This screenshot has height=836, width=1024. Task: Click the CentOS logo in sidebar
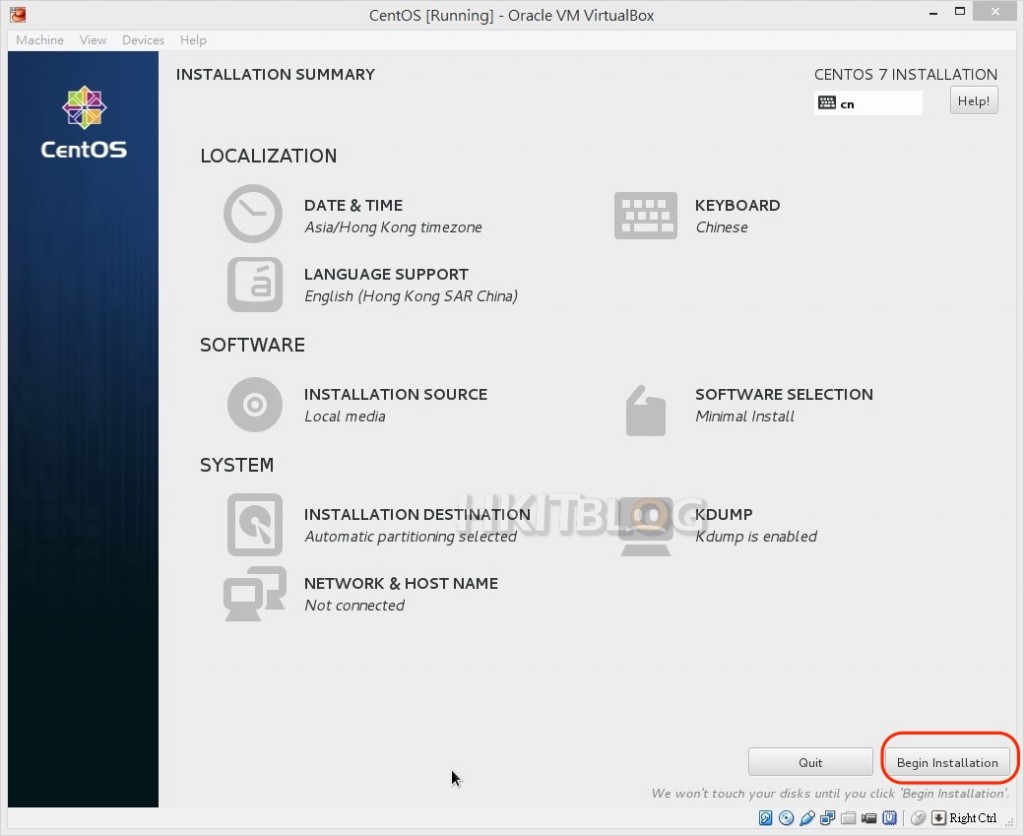coord(84,123)
